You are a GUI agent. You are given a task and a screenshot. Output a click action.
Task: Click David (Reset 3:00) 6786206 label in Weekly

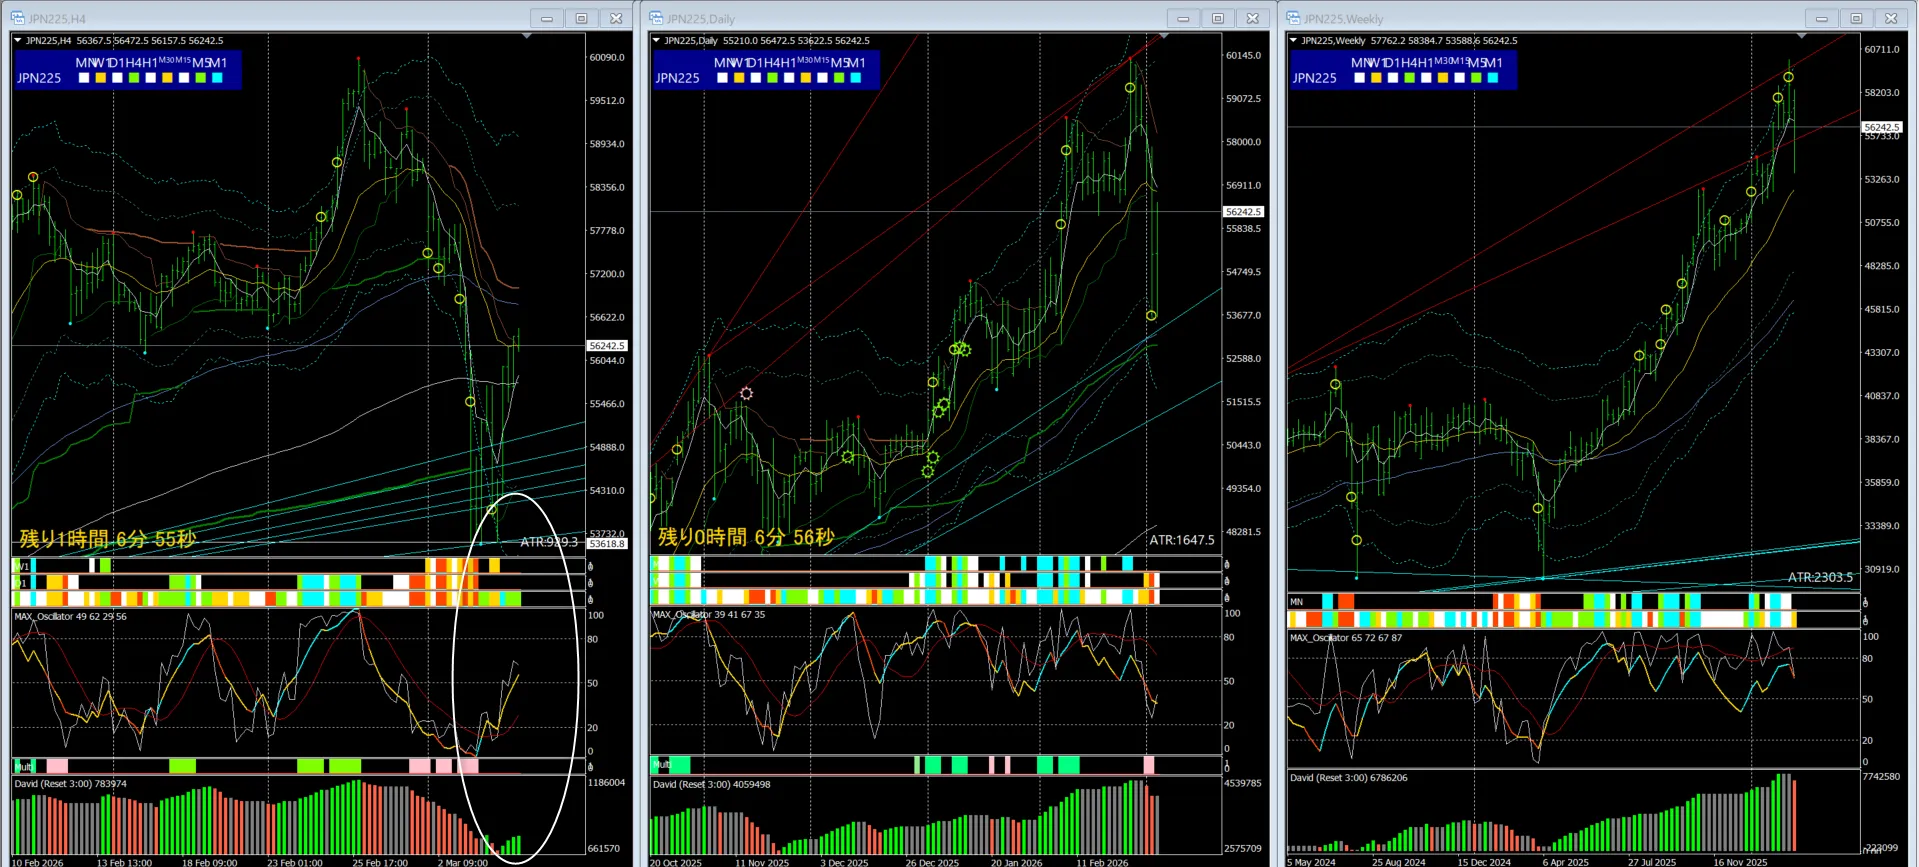click(1348, 778)
